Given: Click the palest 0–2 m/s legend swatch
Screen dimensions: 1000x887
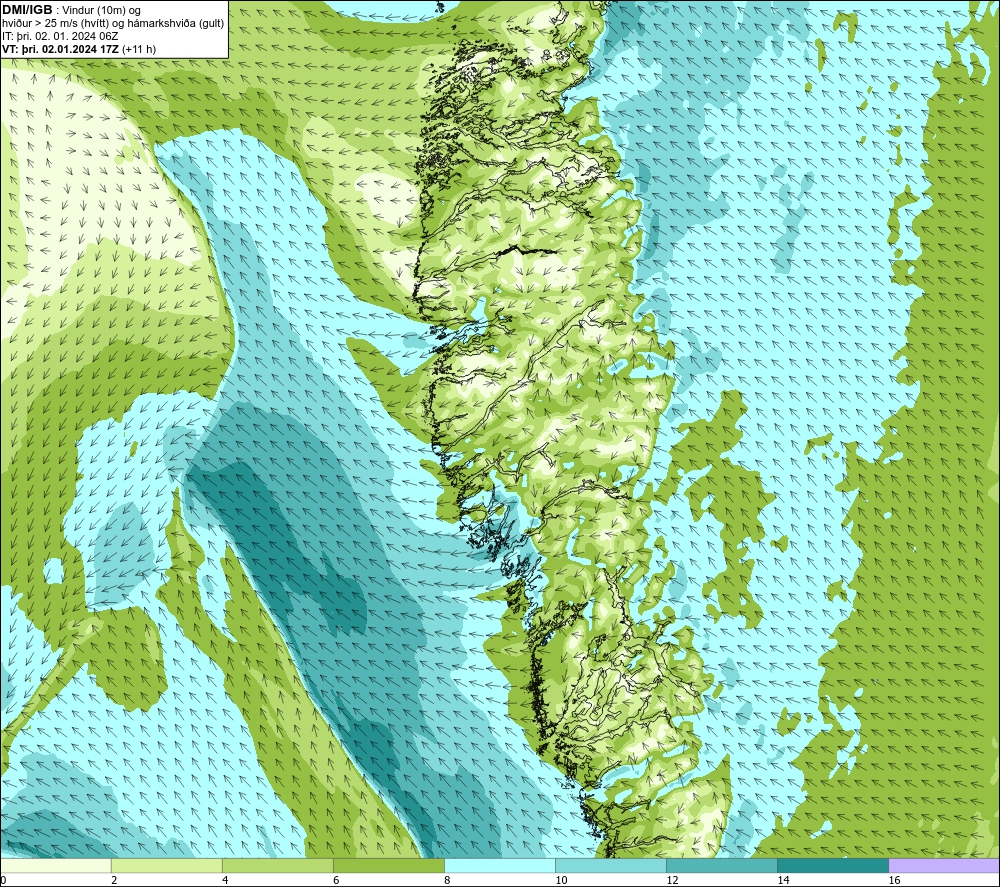Looking at the screenshot, I should [x=55, y=865].
